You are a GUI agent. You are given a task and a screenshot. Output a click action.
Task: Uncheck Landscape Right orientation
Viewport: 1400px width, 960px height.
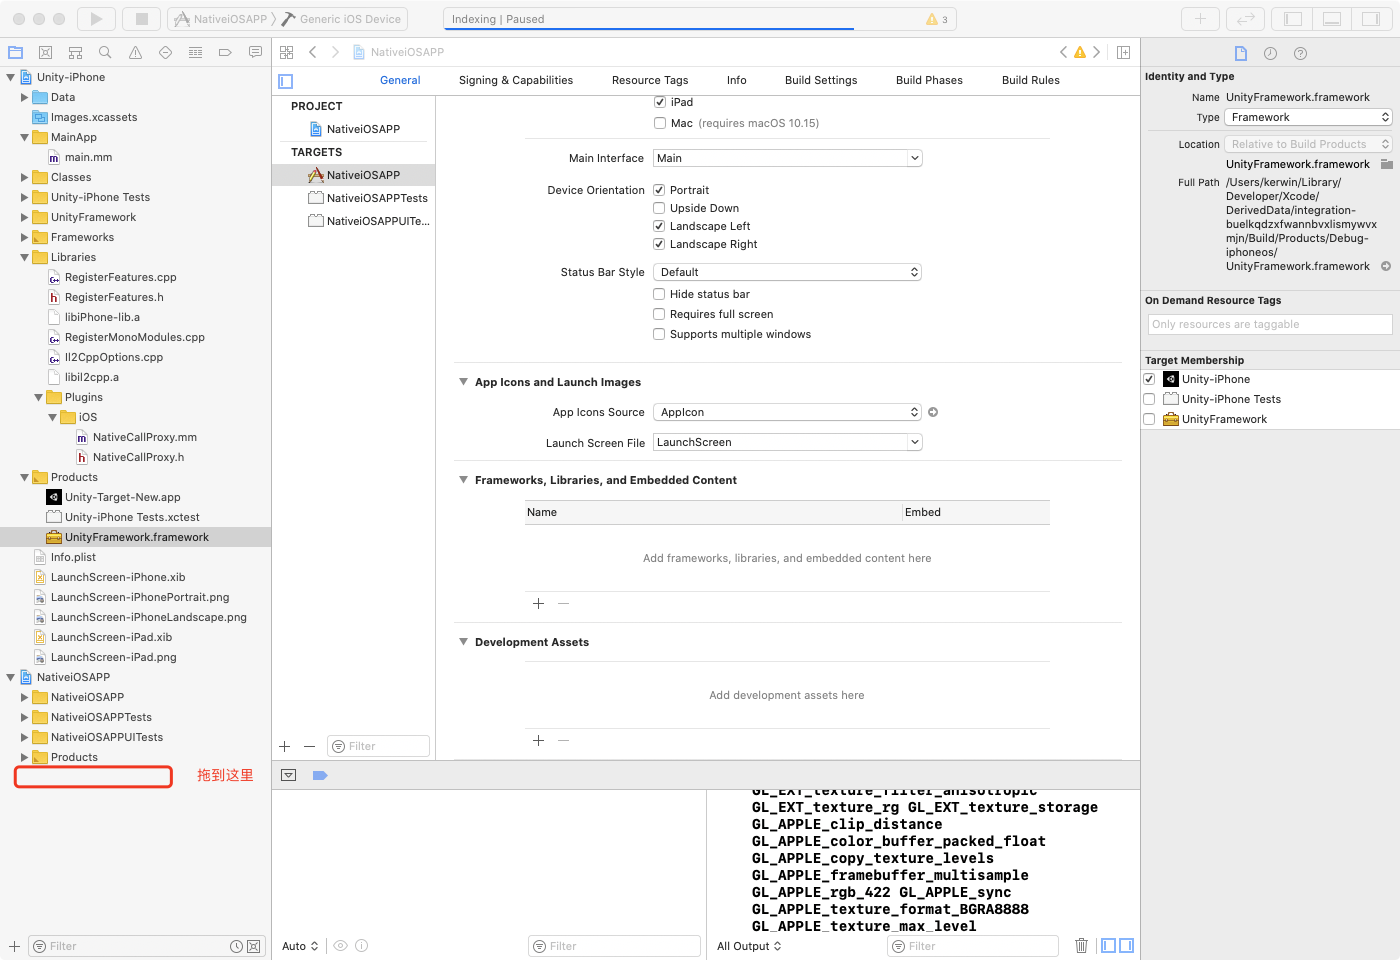tap(660, 244)
